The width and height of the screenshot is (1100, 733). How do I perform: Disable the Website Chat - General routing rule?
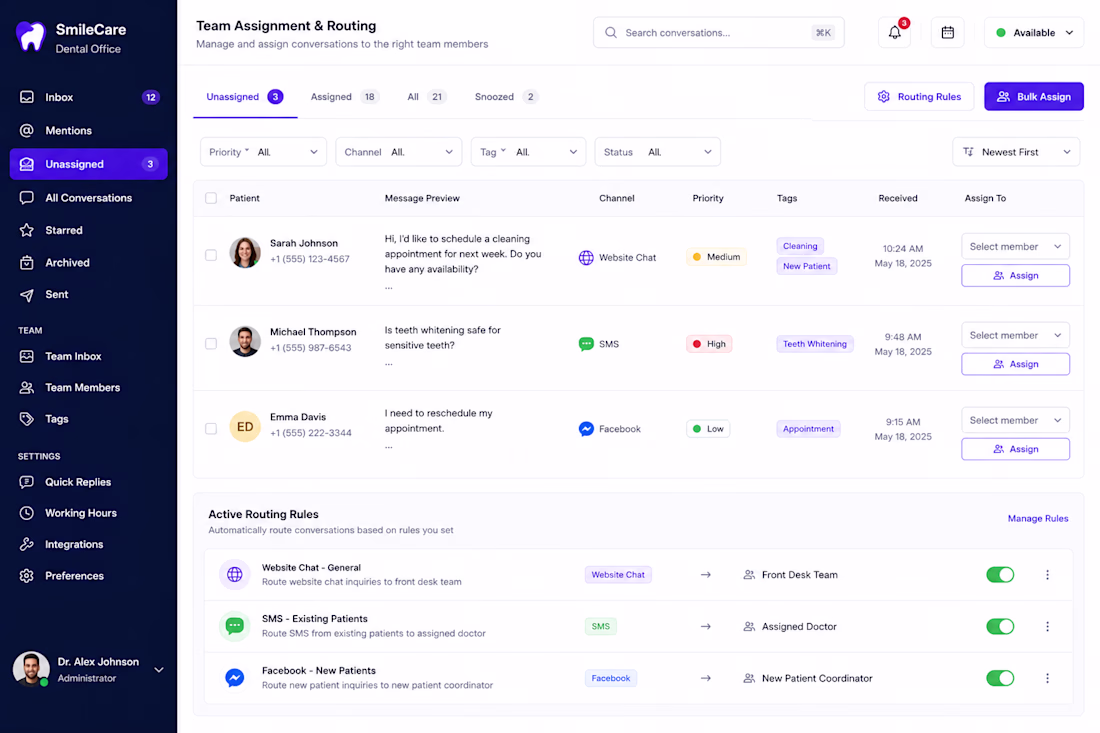point(1000,574)
